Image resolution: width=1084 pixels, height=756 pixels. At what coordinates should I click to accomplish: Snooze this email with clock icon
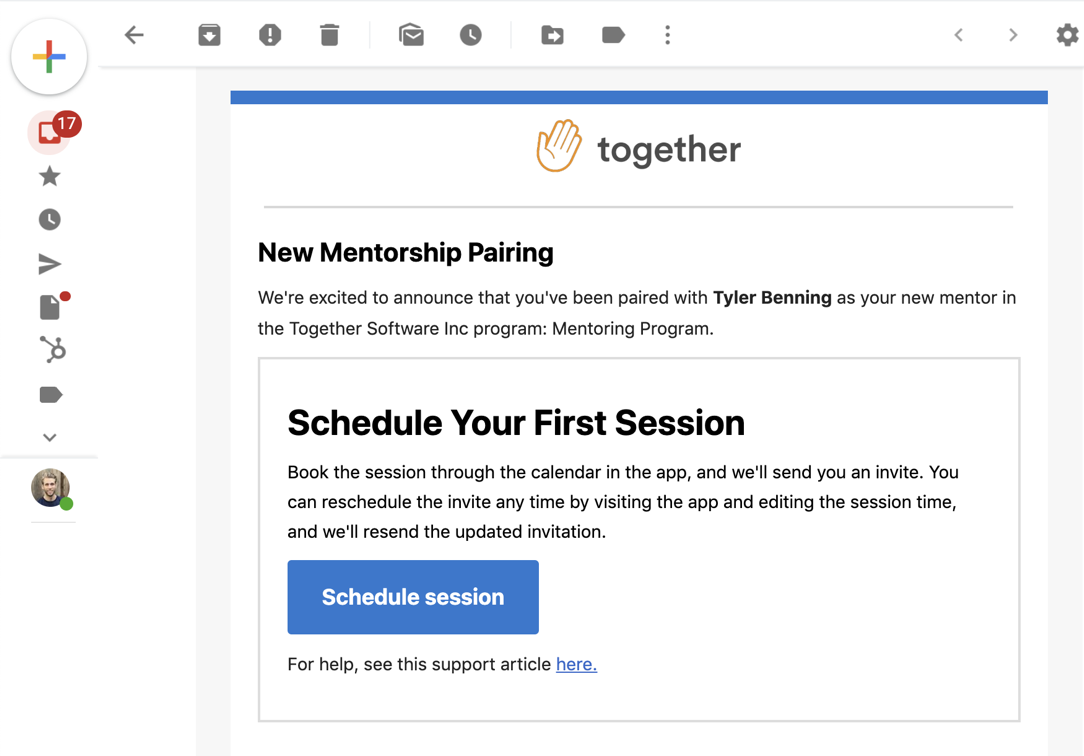pos(471,35)
